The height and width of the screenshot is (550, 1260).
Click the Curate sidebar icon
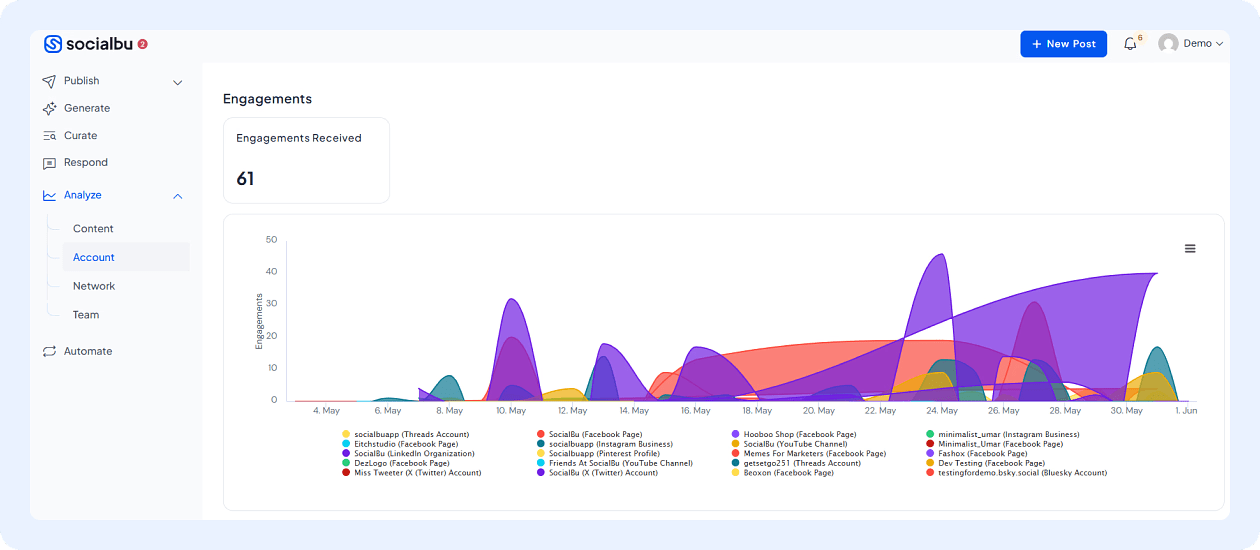pyautogui.click(x=49, y=136)
